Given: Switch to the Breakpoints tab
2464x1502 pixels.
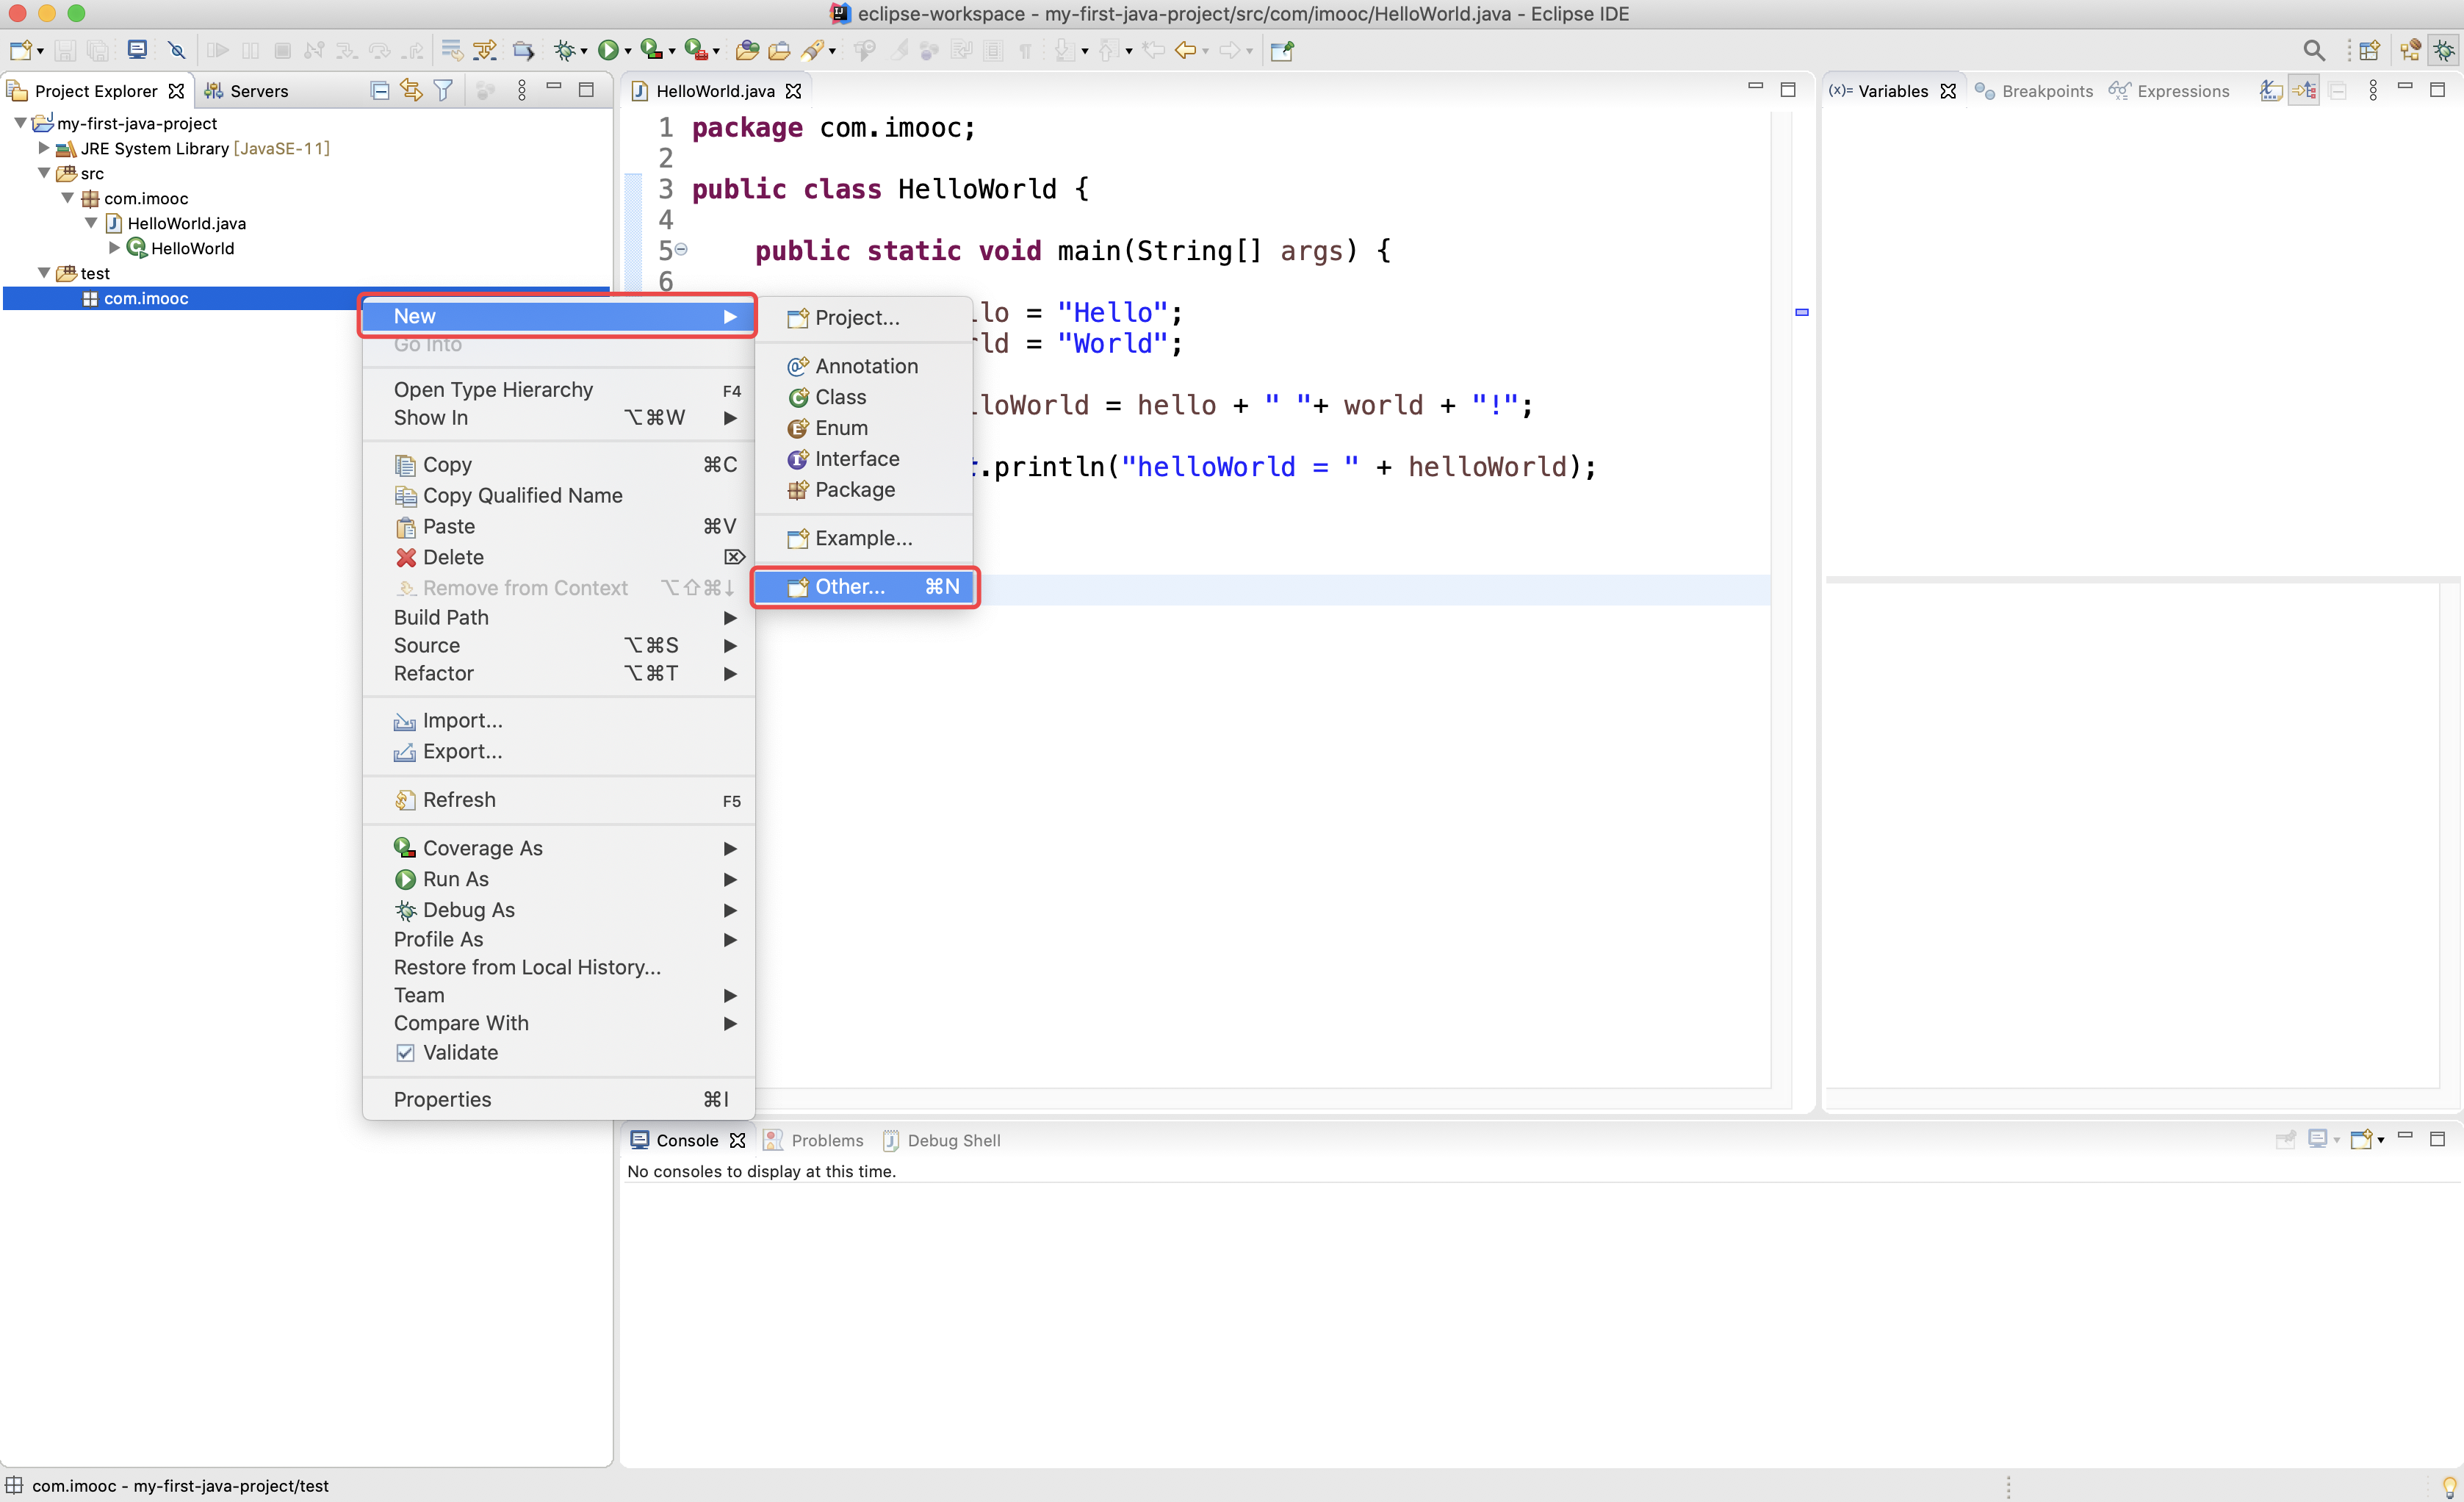Looking at the screenshot, I should 2034,91.
